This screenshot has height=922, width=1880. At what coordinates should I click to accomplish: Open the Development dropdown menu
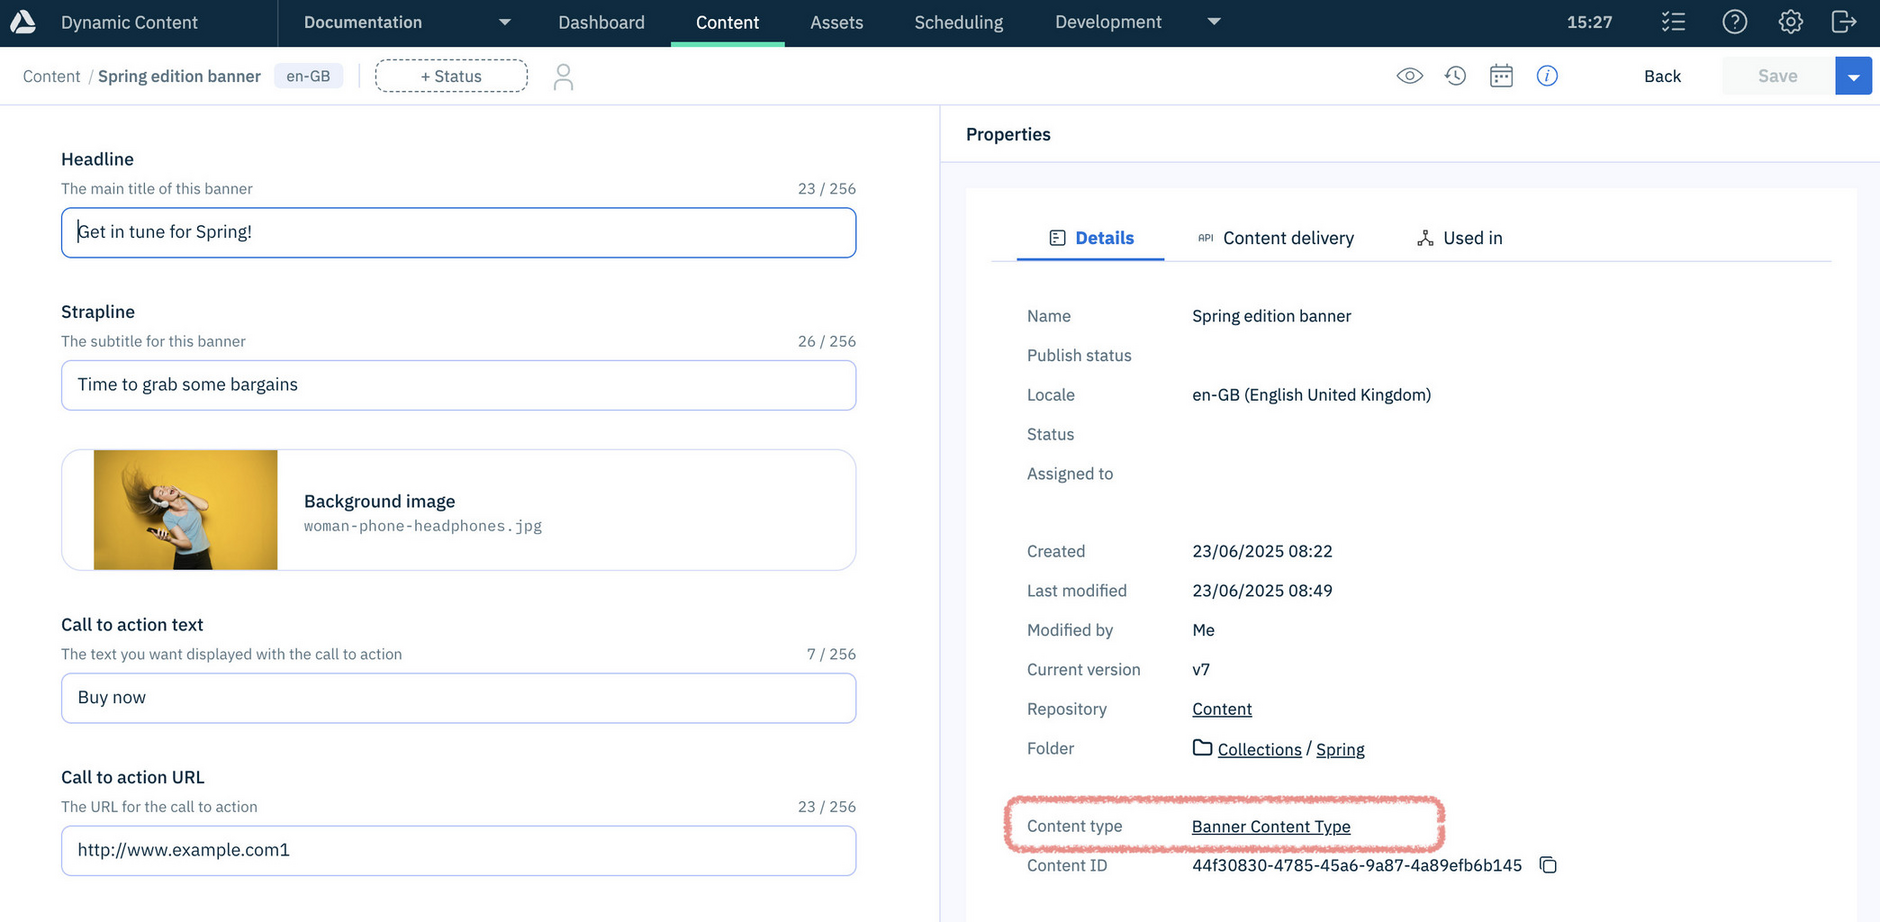click(x=1213, y=21)
